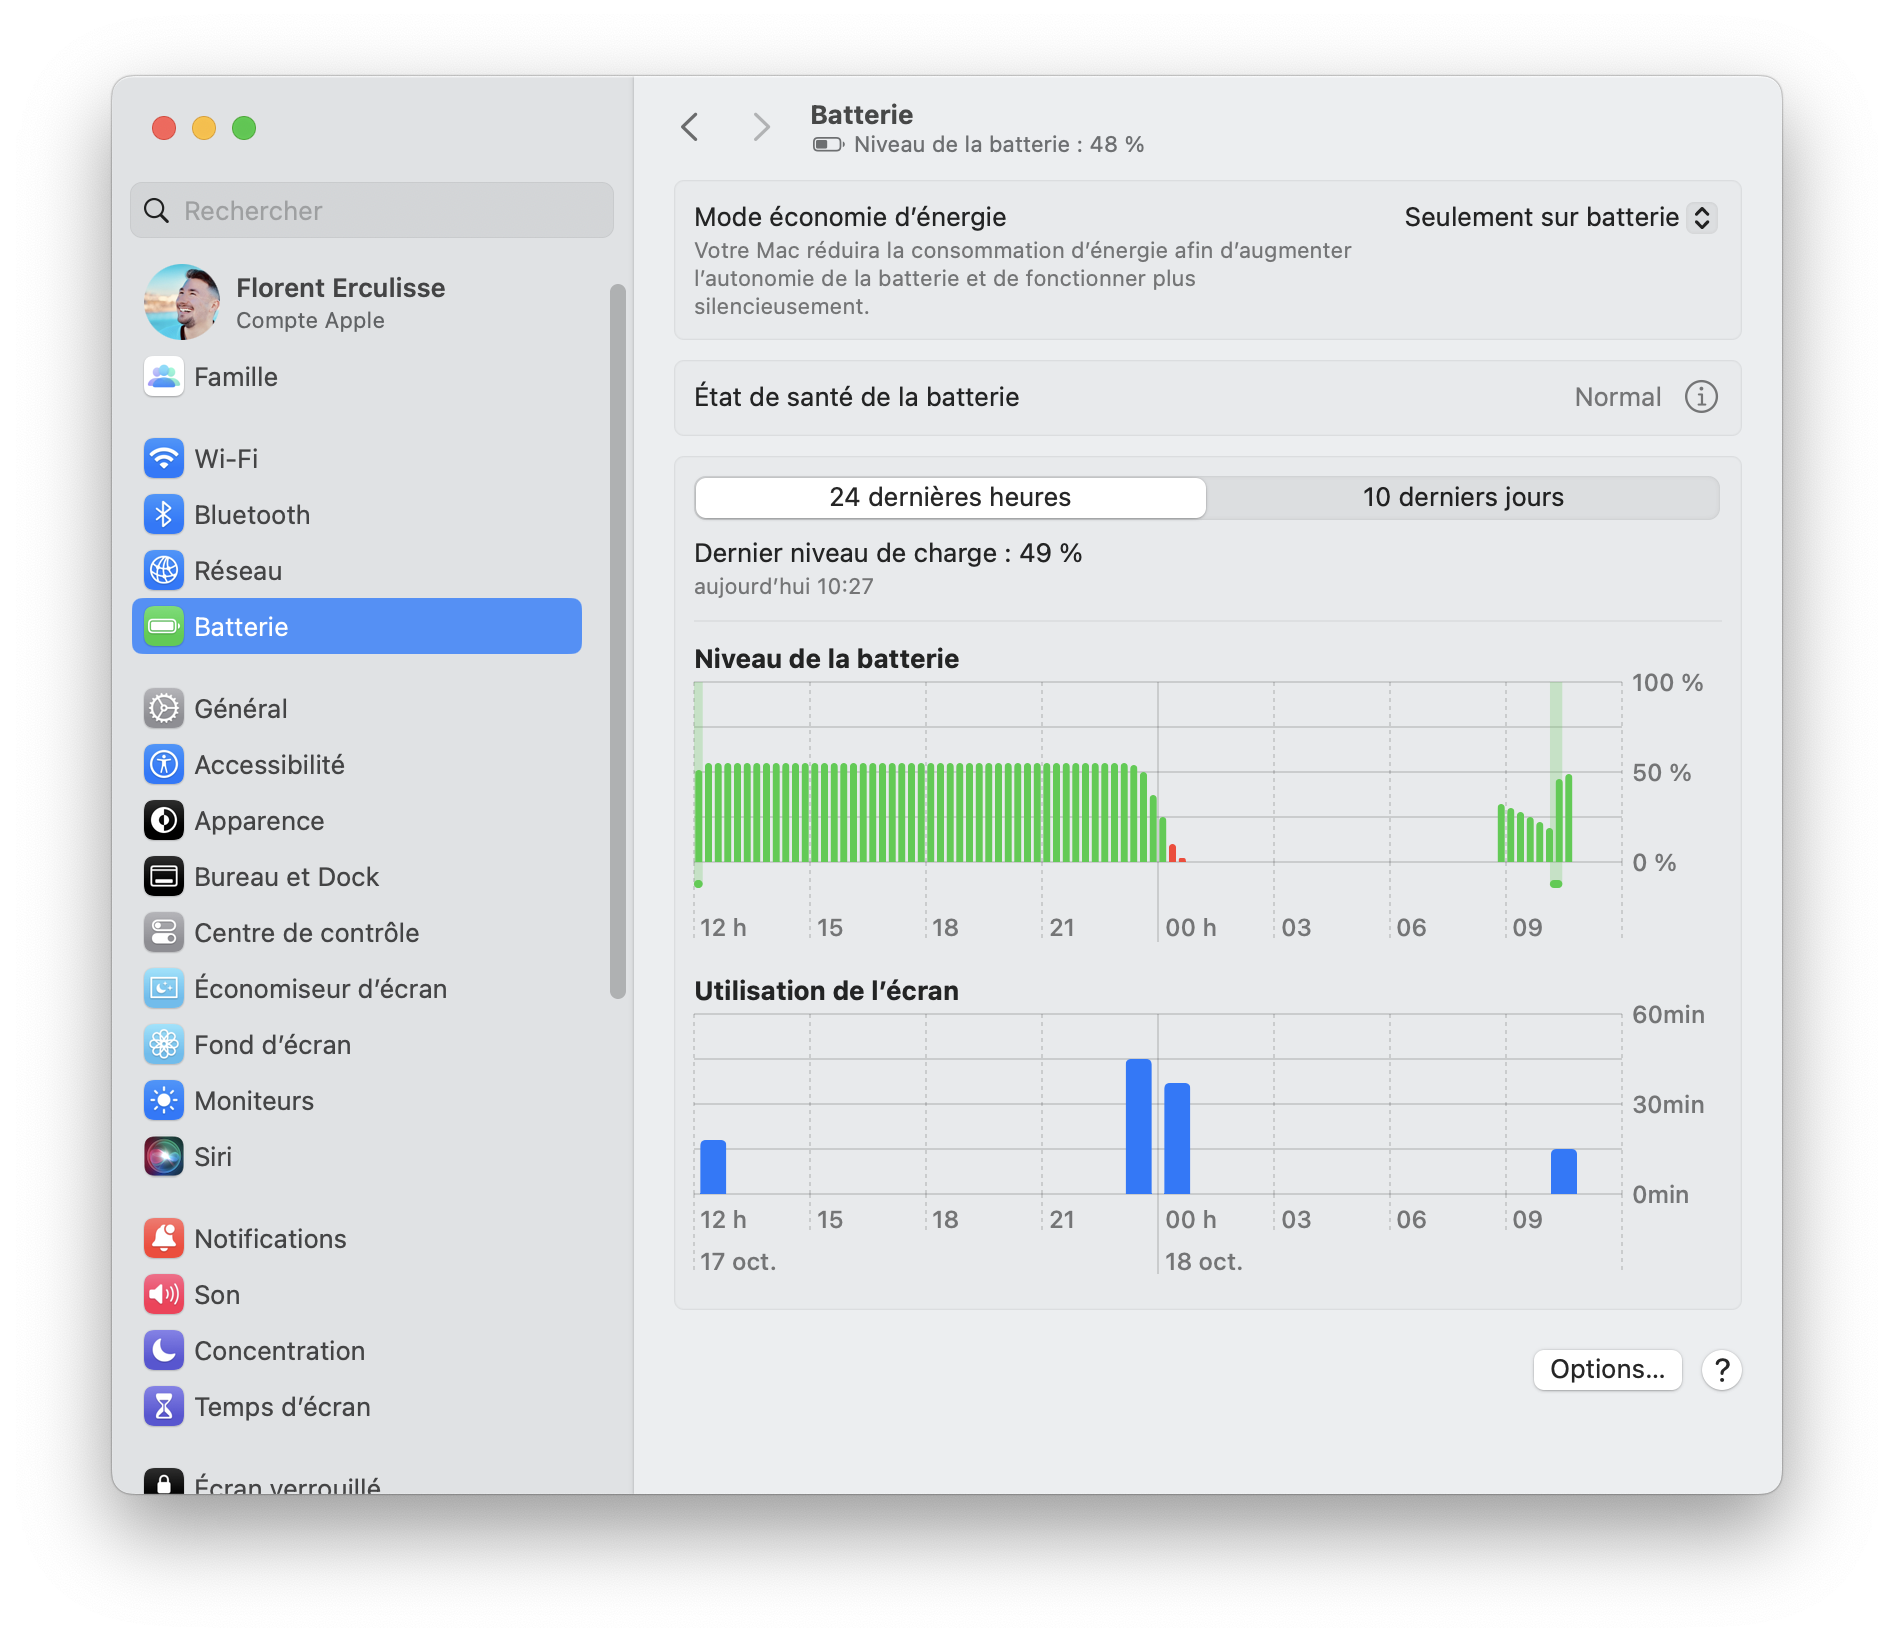1894x1642 pixels.
Task: Select the Notifications label in sidebar
Action: pos(270,1239)
